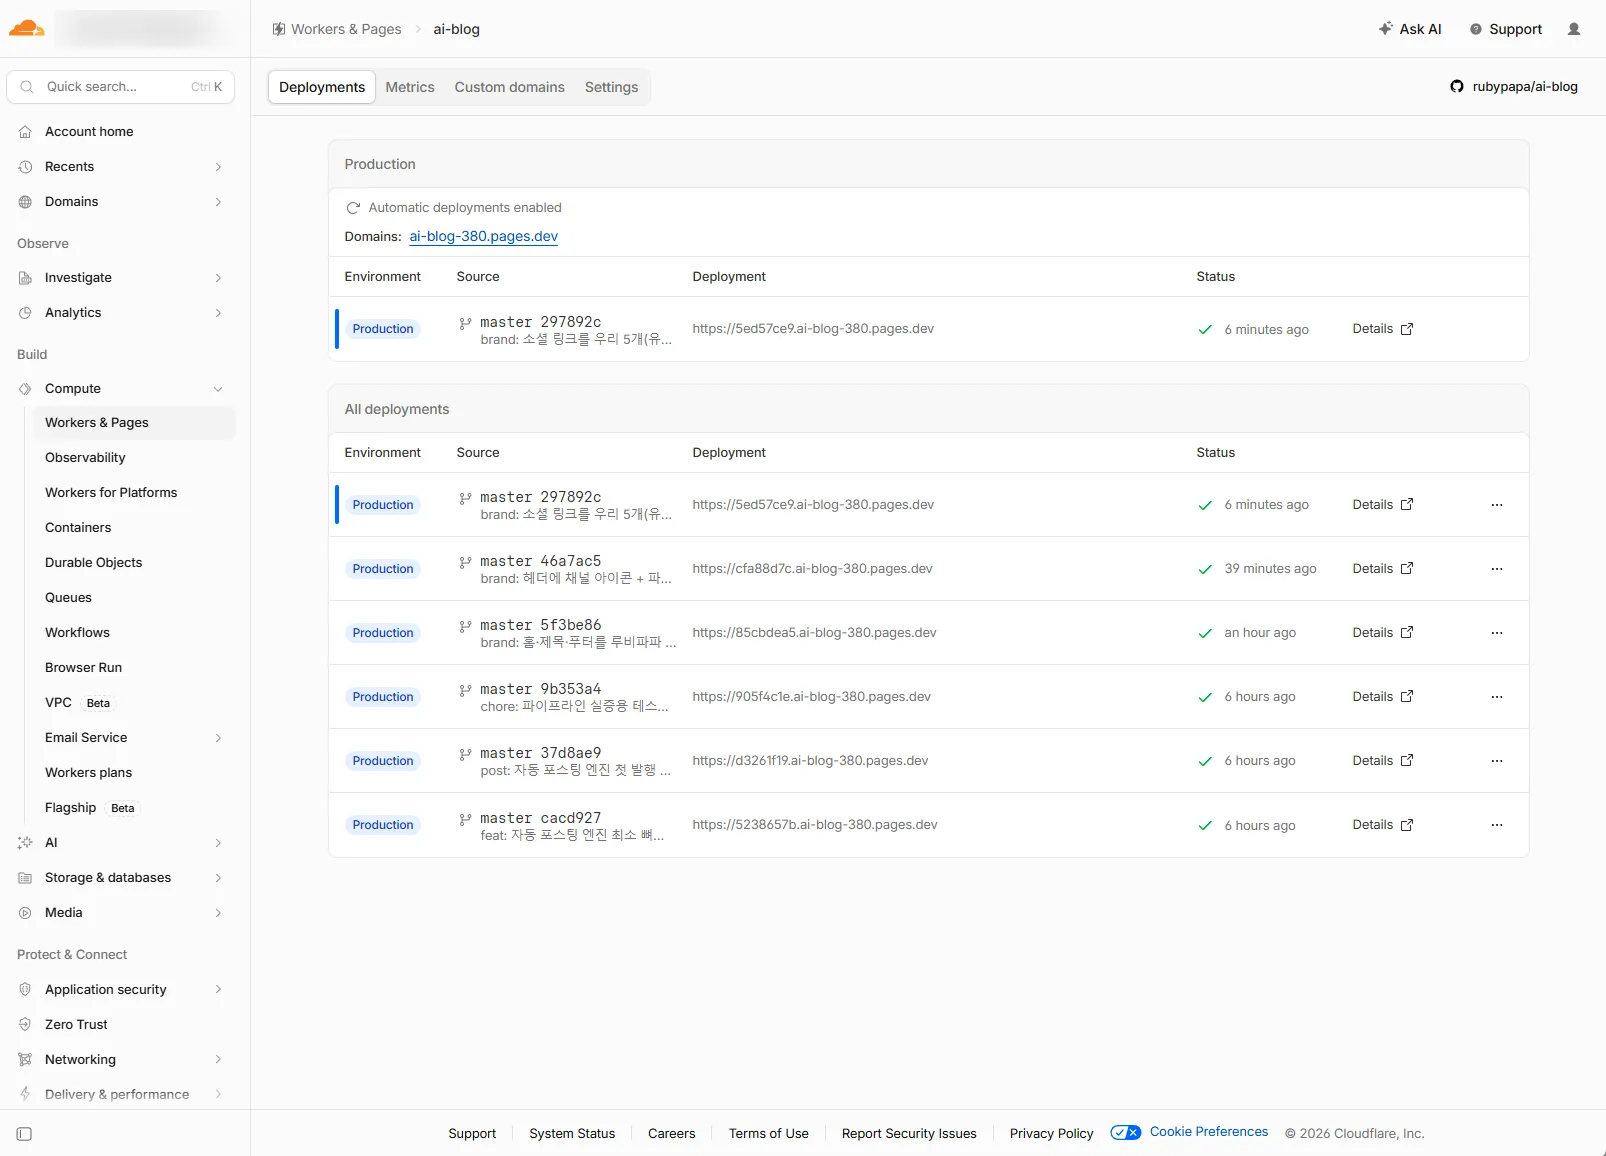Open the Settings tab
The width and height of the screenshot is (1606, 1156).
tap(611, 87)
